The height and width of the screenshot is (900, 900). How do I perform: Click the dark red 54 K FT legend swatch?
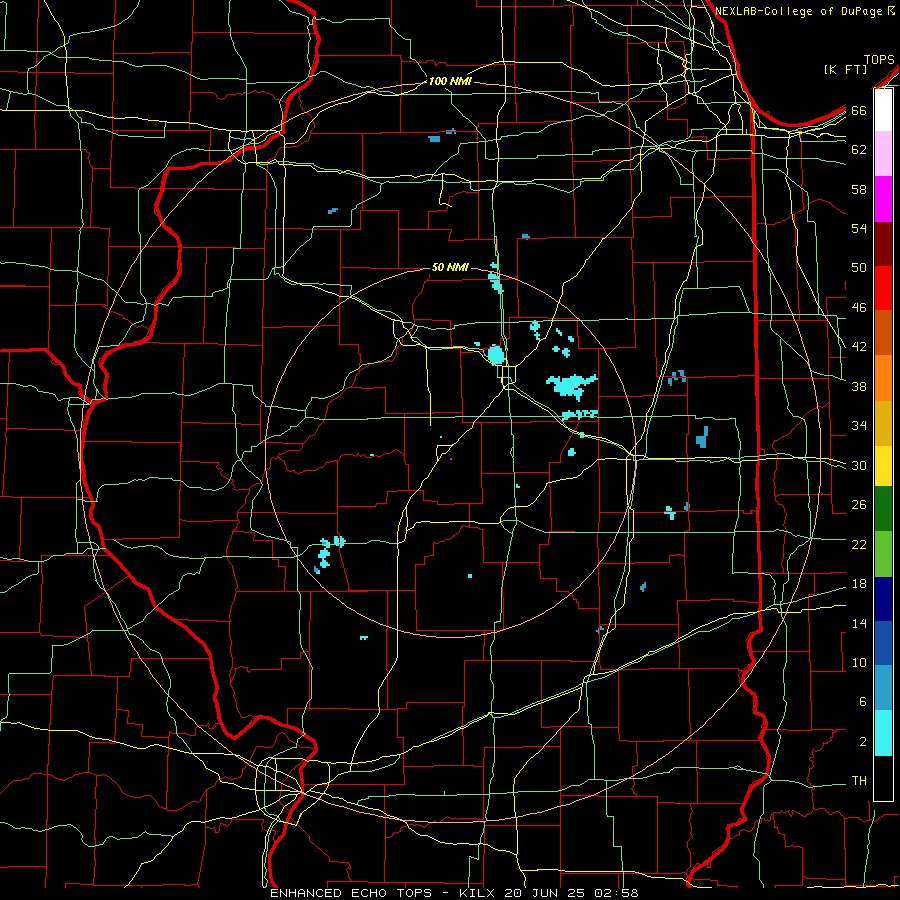[883, 244]
